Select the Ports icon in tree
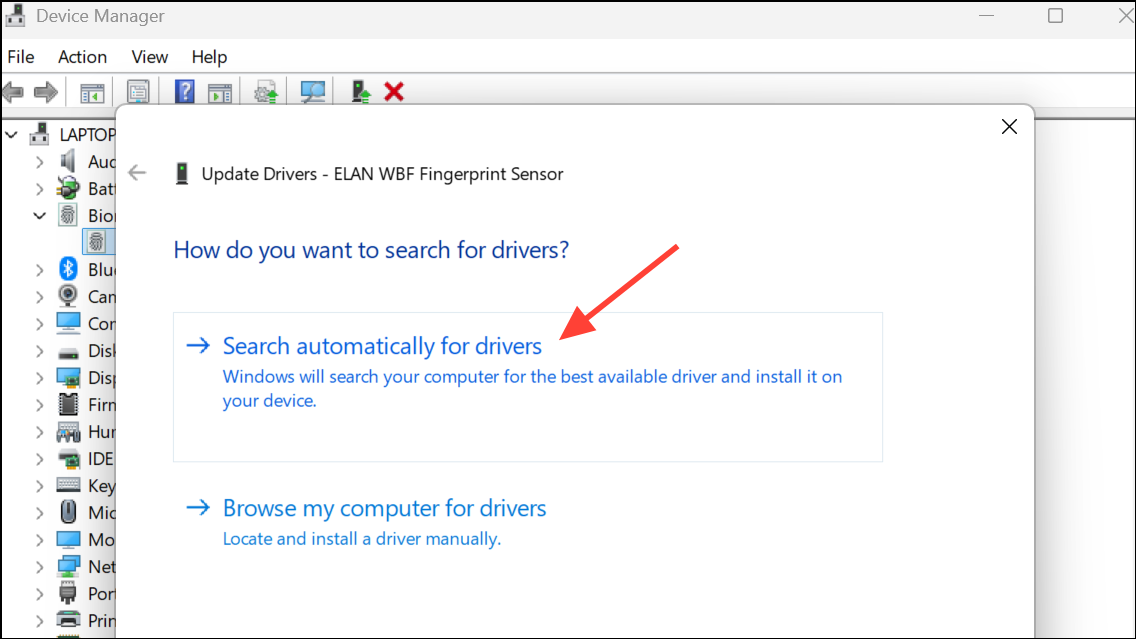This screenshot has width=1136, height=639. click(x=68, y=593)
